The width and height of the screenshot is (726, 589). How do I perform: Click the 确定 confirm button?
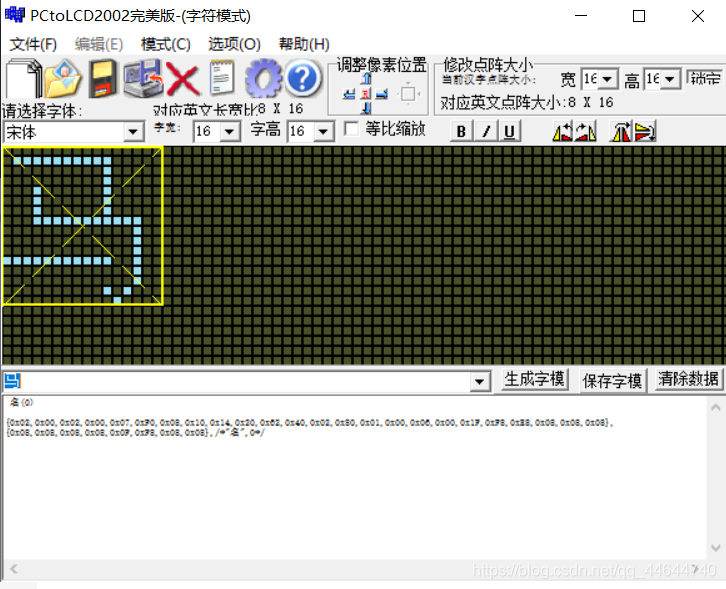pyautogui.click(x=705, y=78)
